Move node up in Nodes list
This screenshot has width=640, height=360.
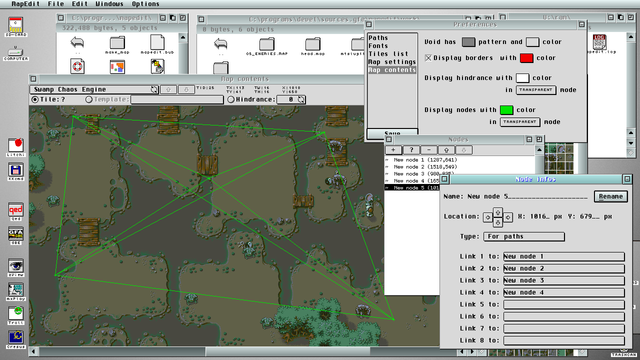coord(447,150)
